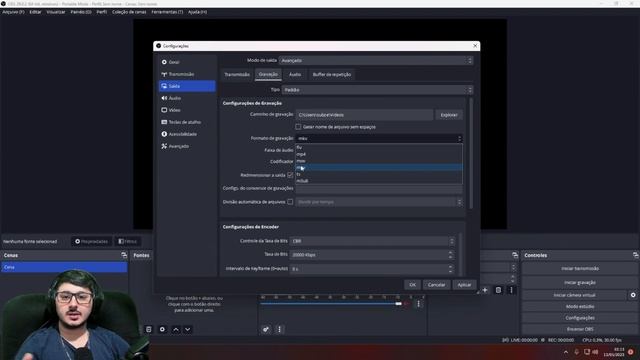The width and height of the screenshot is (640, 360).
Task: Open the Painéis menu
Action: click(81, 12)
